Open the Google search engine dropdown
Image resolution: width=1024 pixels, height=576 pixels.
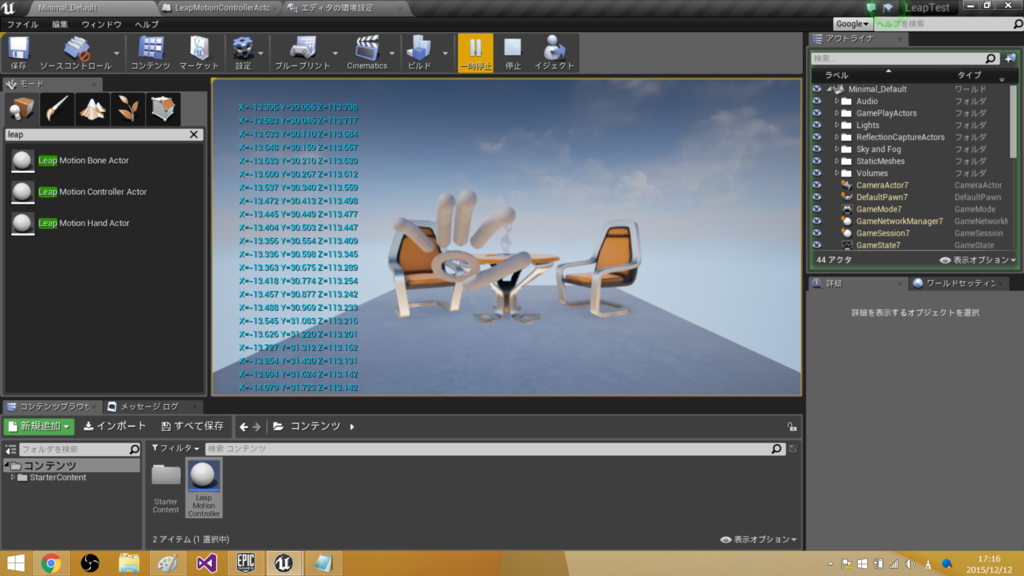(852, 24)
